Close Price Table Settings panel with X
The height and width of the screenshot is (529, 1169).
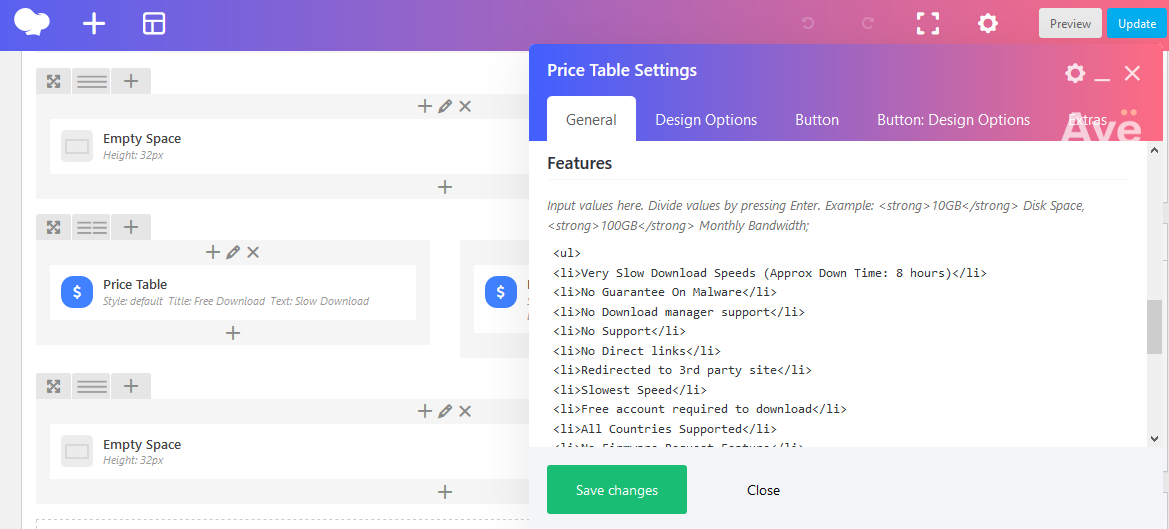click(x=1132, y=73)
